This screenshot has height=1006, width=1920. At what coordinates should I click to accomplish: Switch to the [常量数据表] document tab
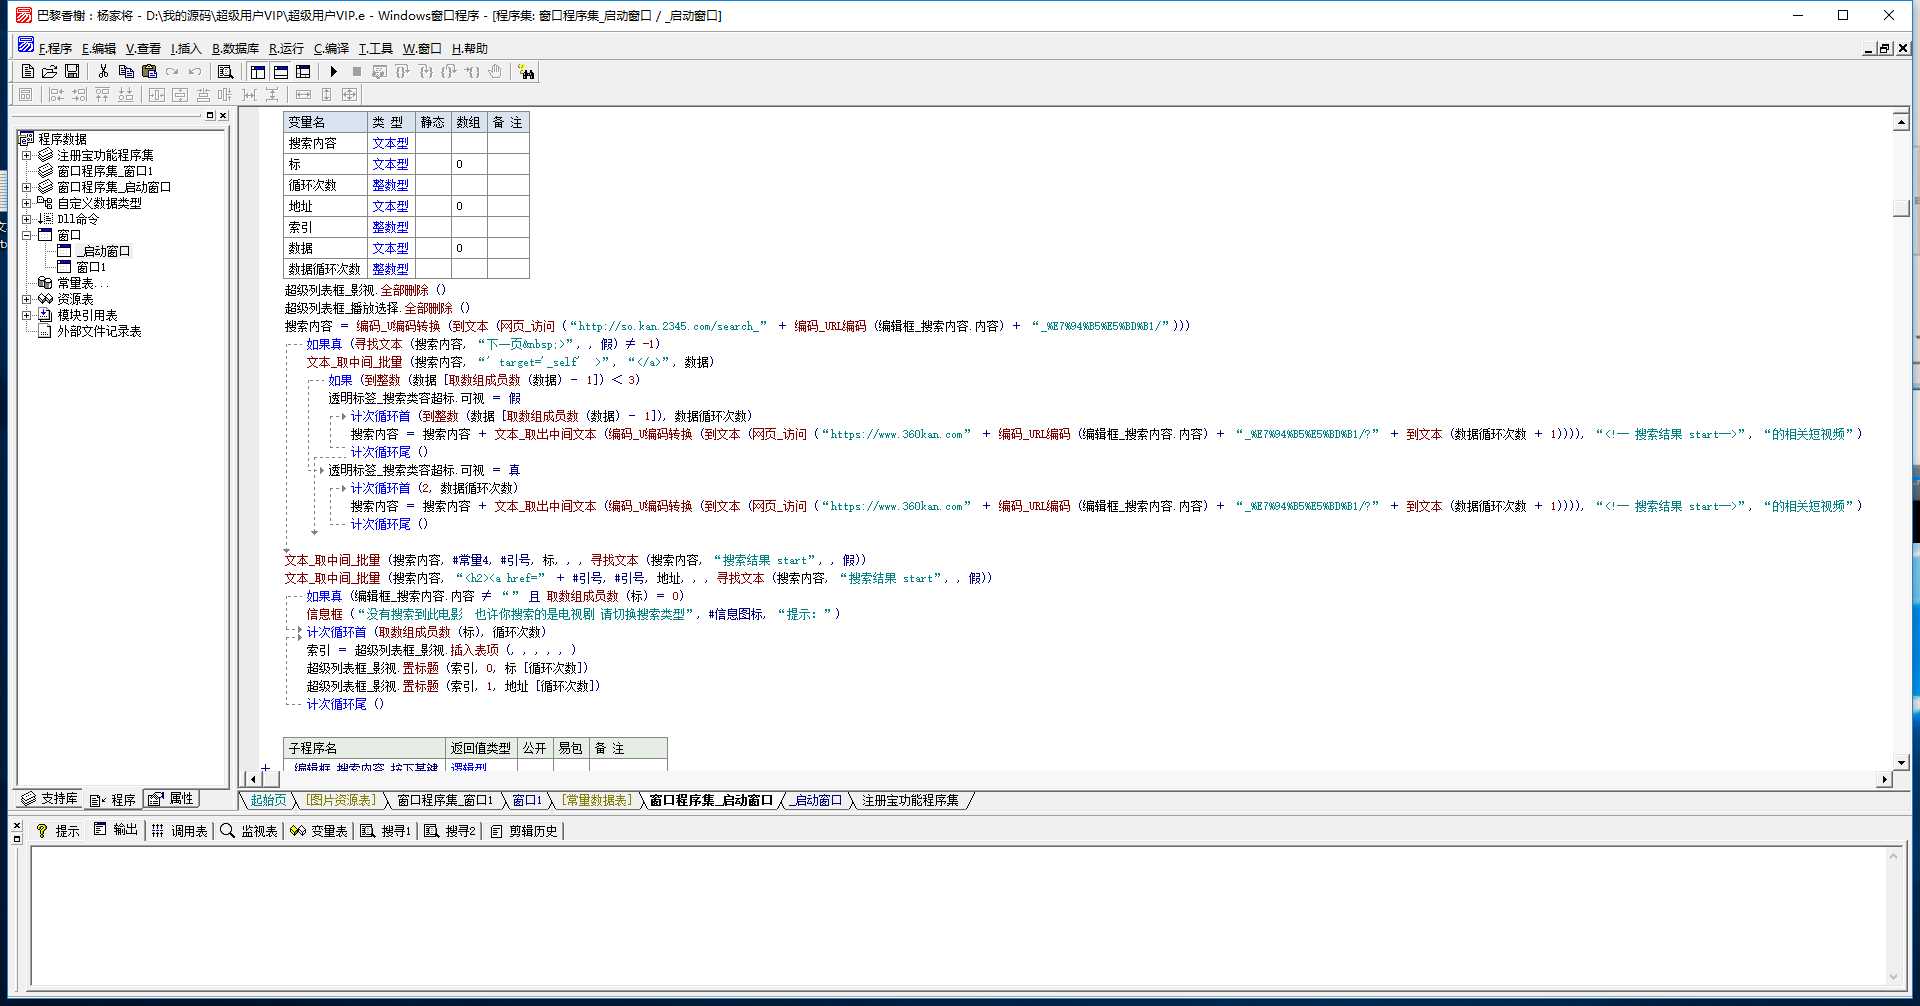coord(596,800)
